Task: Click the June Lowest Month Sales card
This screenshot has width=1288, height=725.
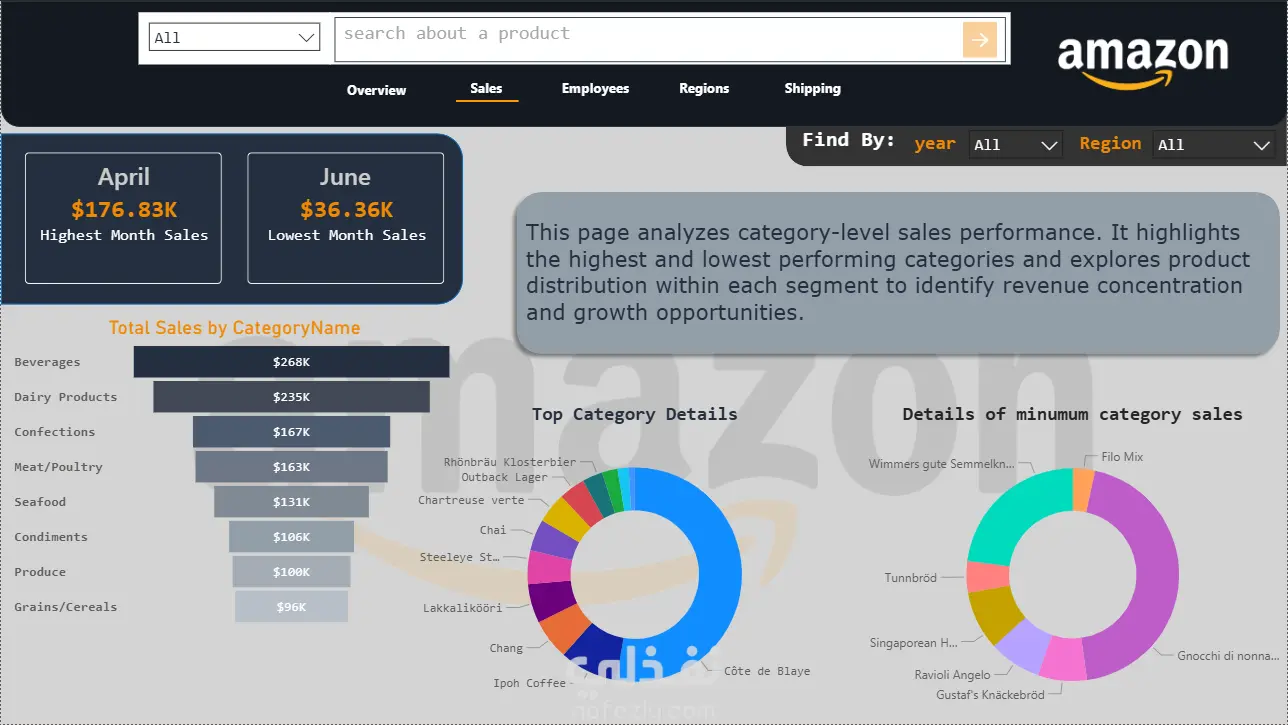Action: click(345, 218)
